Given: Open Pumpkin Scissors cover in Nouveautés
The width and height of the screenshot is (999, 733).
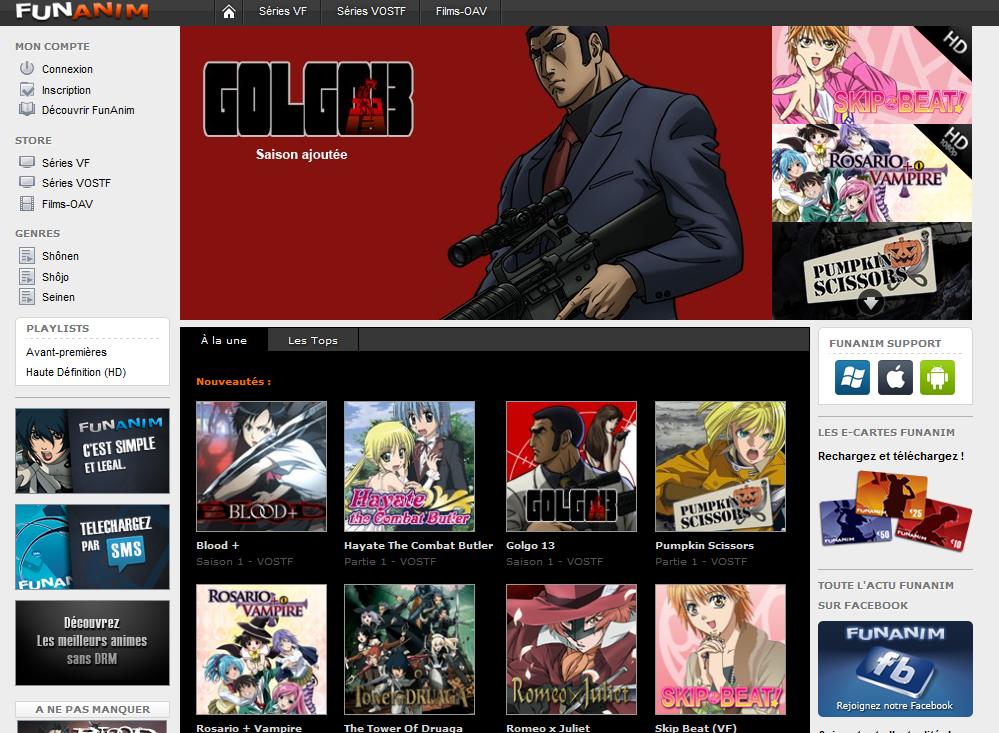Looking at the screenshot, I should tap(720, 466).
